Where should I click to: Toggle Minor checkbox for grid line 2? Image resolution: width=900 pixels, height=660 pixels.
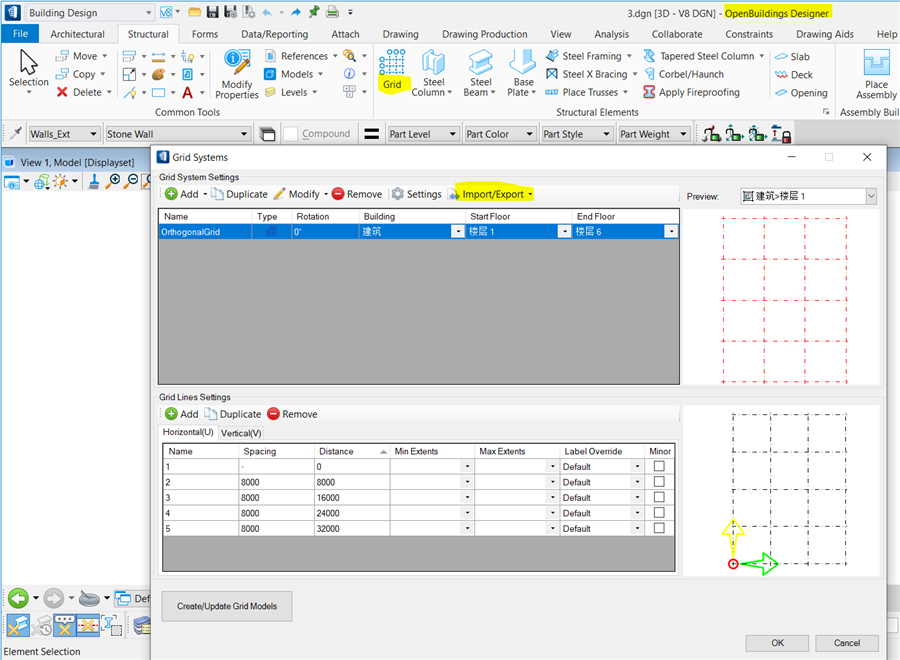pos(659,482)
